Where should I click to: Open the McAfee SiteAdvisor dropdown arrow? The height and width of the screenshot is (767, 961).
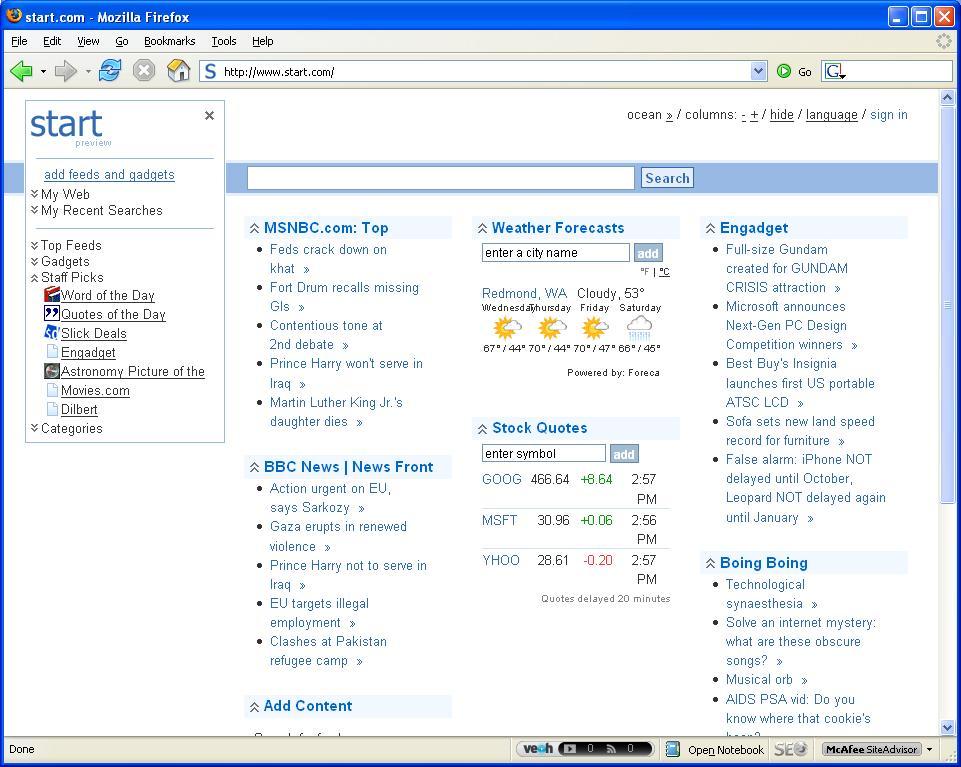tap(930, 749)
